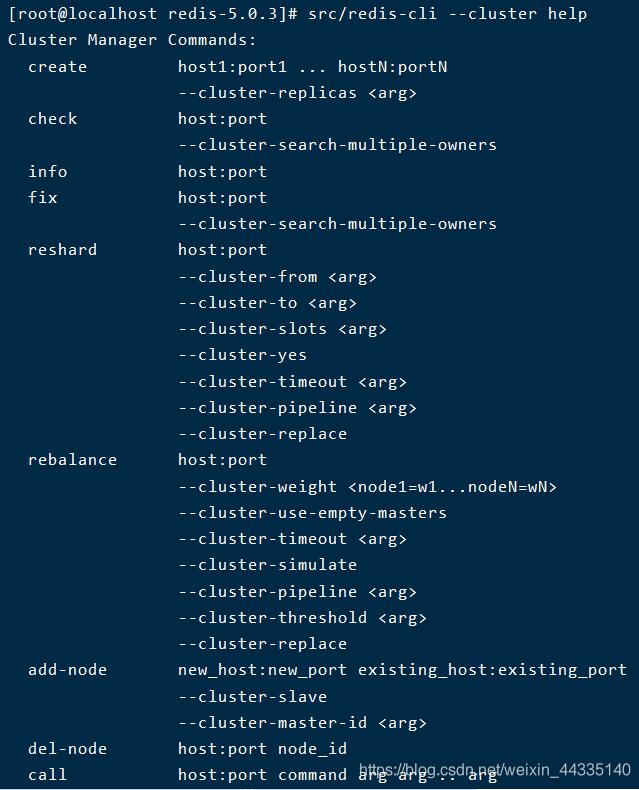The height and width of the screenshot is (790, 639).
Task: Click the 'create' command name
Action: click(57, 67)
